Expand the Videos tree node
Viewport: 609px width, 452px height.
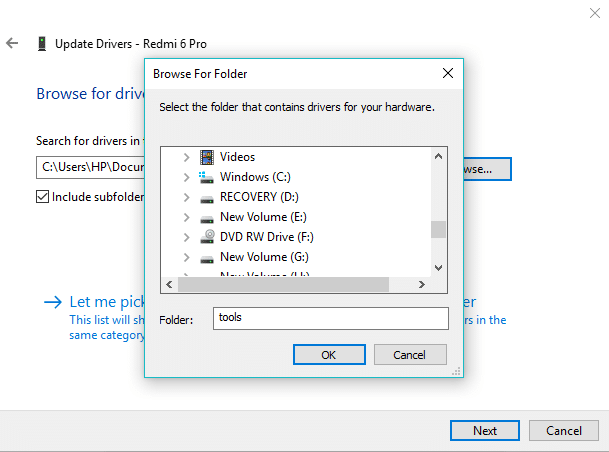[186, 157]
